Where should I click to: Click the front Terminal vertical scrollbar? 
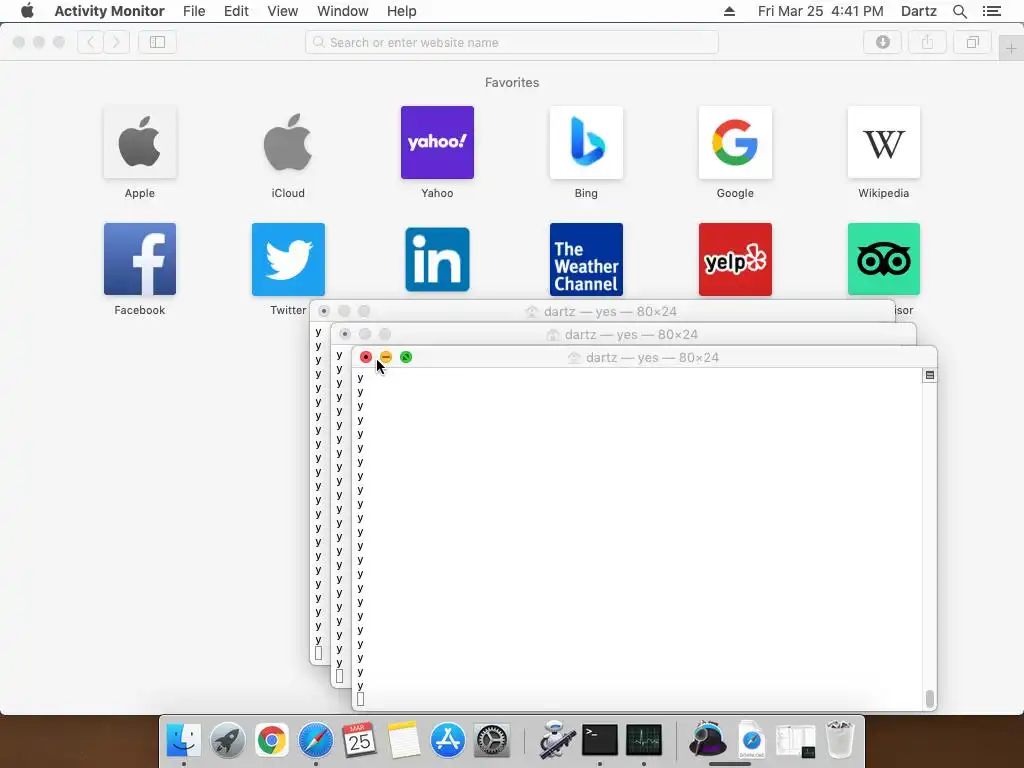[x=930, y=699]
